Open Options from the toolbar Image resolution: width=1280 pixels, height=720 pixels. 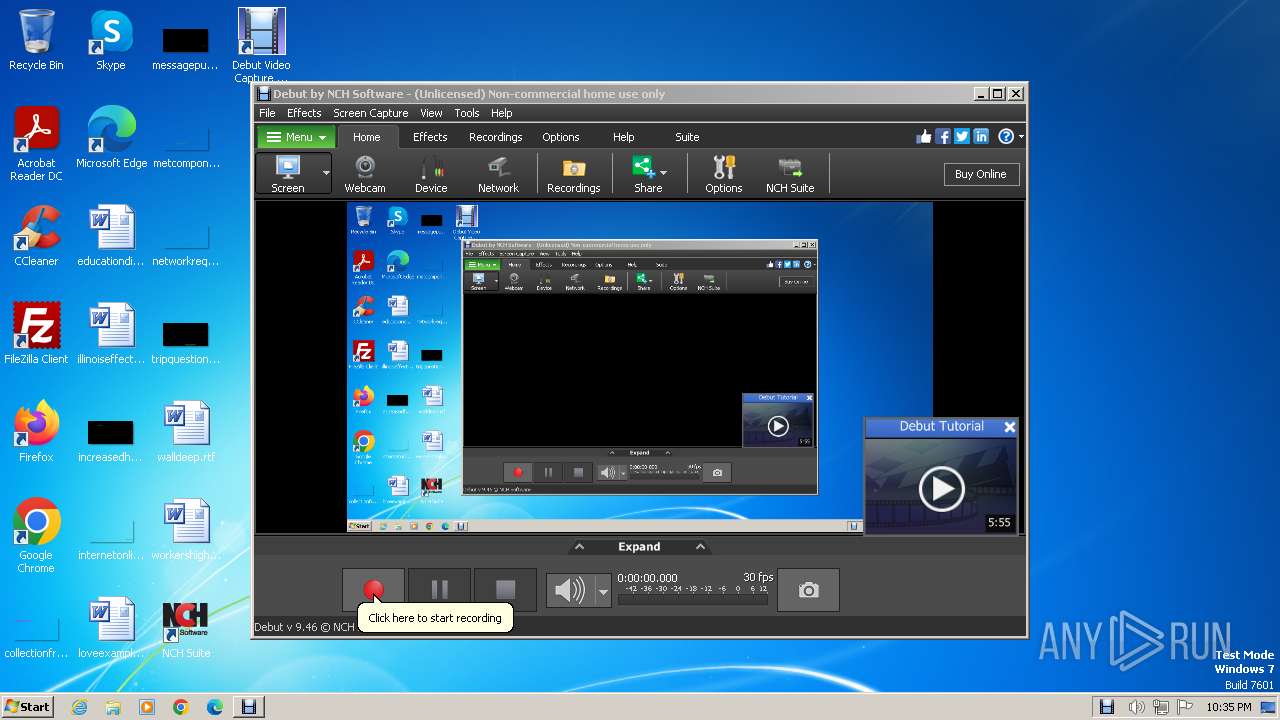[x=723, y=174]
